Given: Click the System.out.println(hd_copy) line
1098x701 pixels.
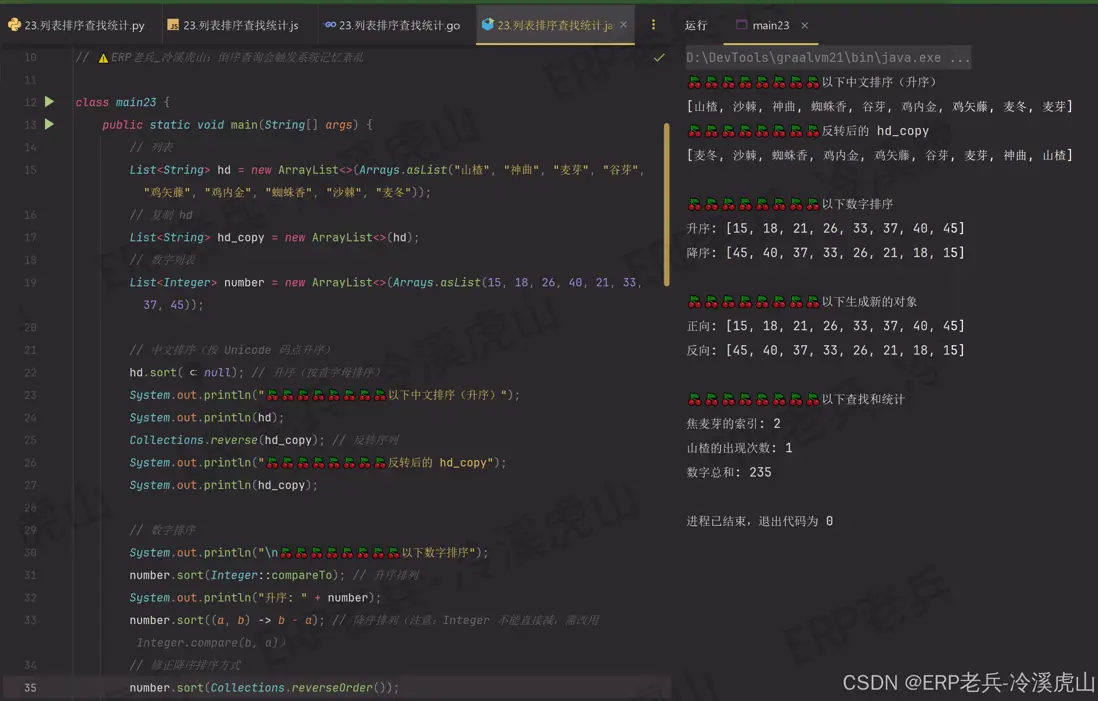Looking at the screenshot, I should coord(223,485).
